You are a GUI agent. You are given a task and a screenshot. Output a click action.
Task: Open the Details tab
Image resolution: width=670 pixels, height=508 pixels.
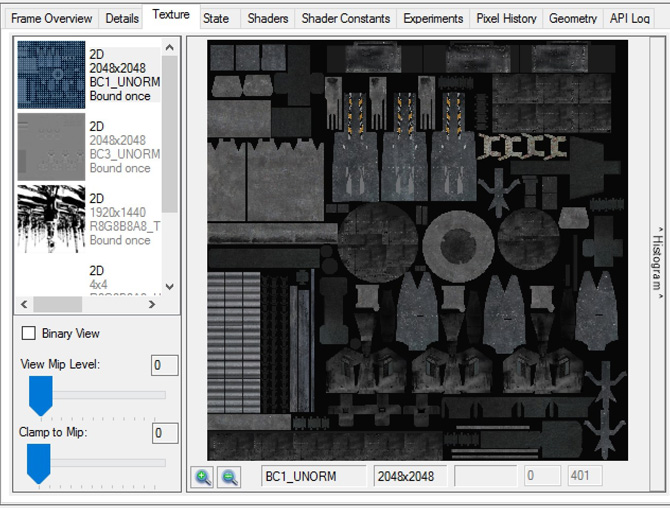(x=122, y=18)
